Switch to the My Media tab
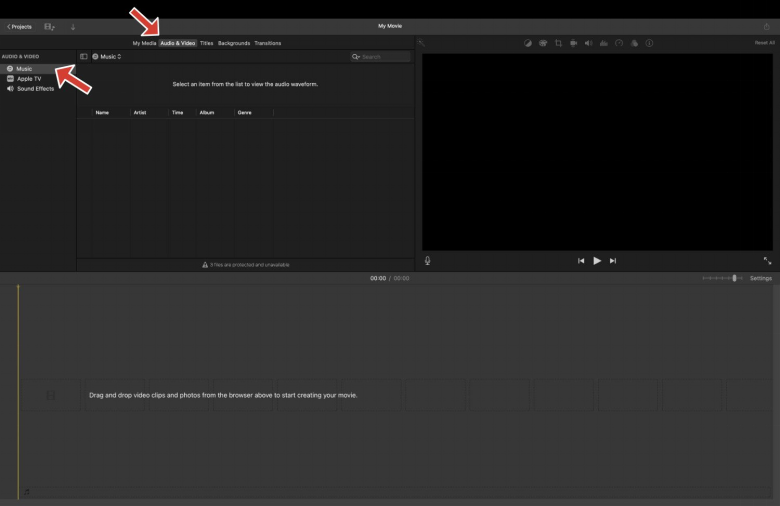This screenshot has width=780, height=506. [144, 43]
